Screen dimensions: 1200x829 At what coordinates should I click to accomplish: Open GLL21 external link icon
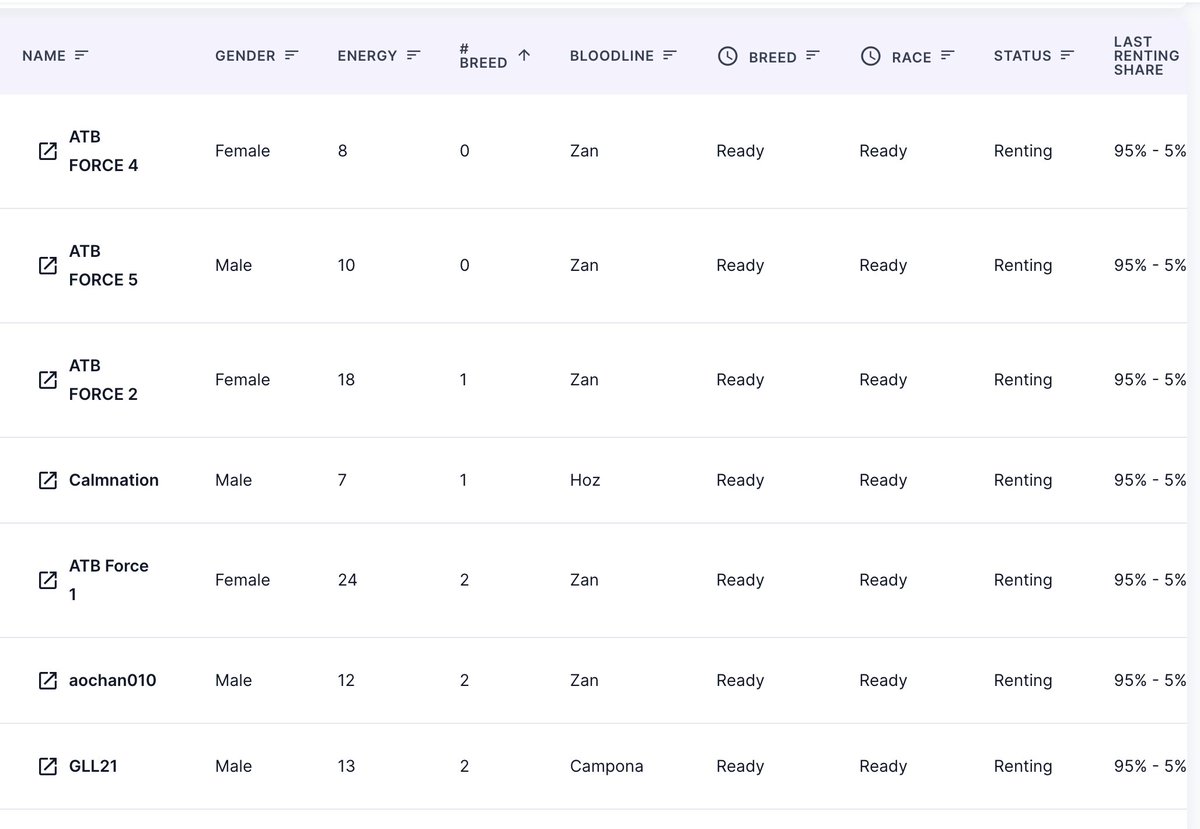(47, 766)
